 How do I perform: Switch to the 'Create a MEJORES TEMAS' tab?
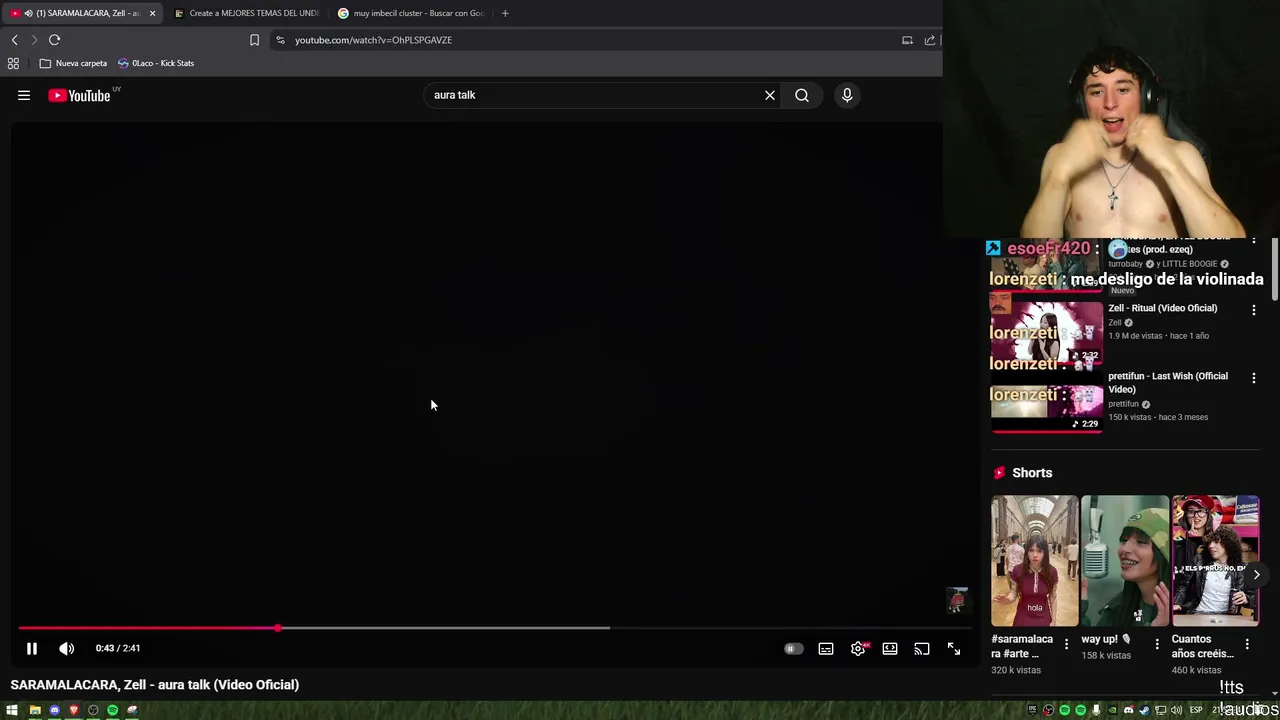[x=246, y=13]
